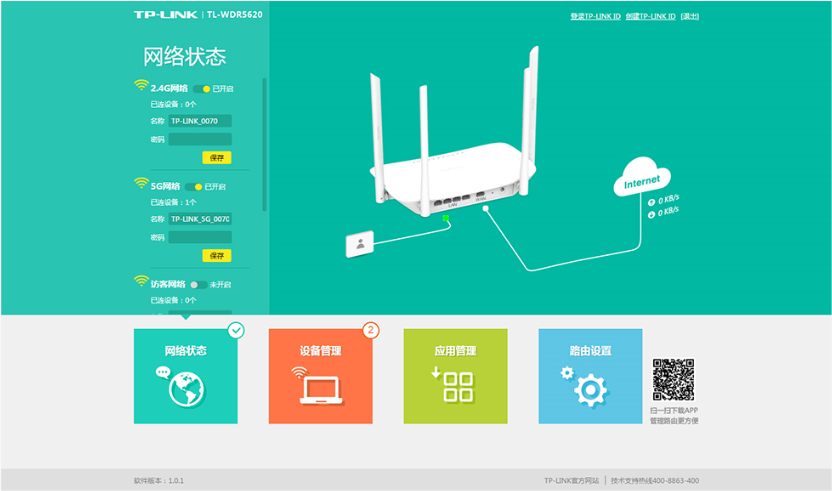
Task: Click the 退出 logout link
Action: tap(690, 17)
